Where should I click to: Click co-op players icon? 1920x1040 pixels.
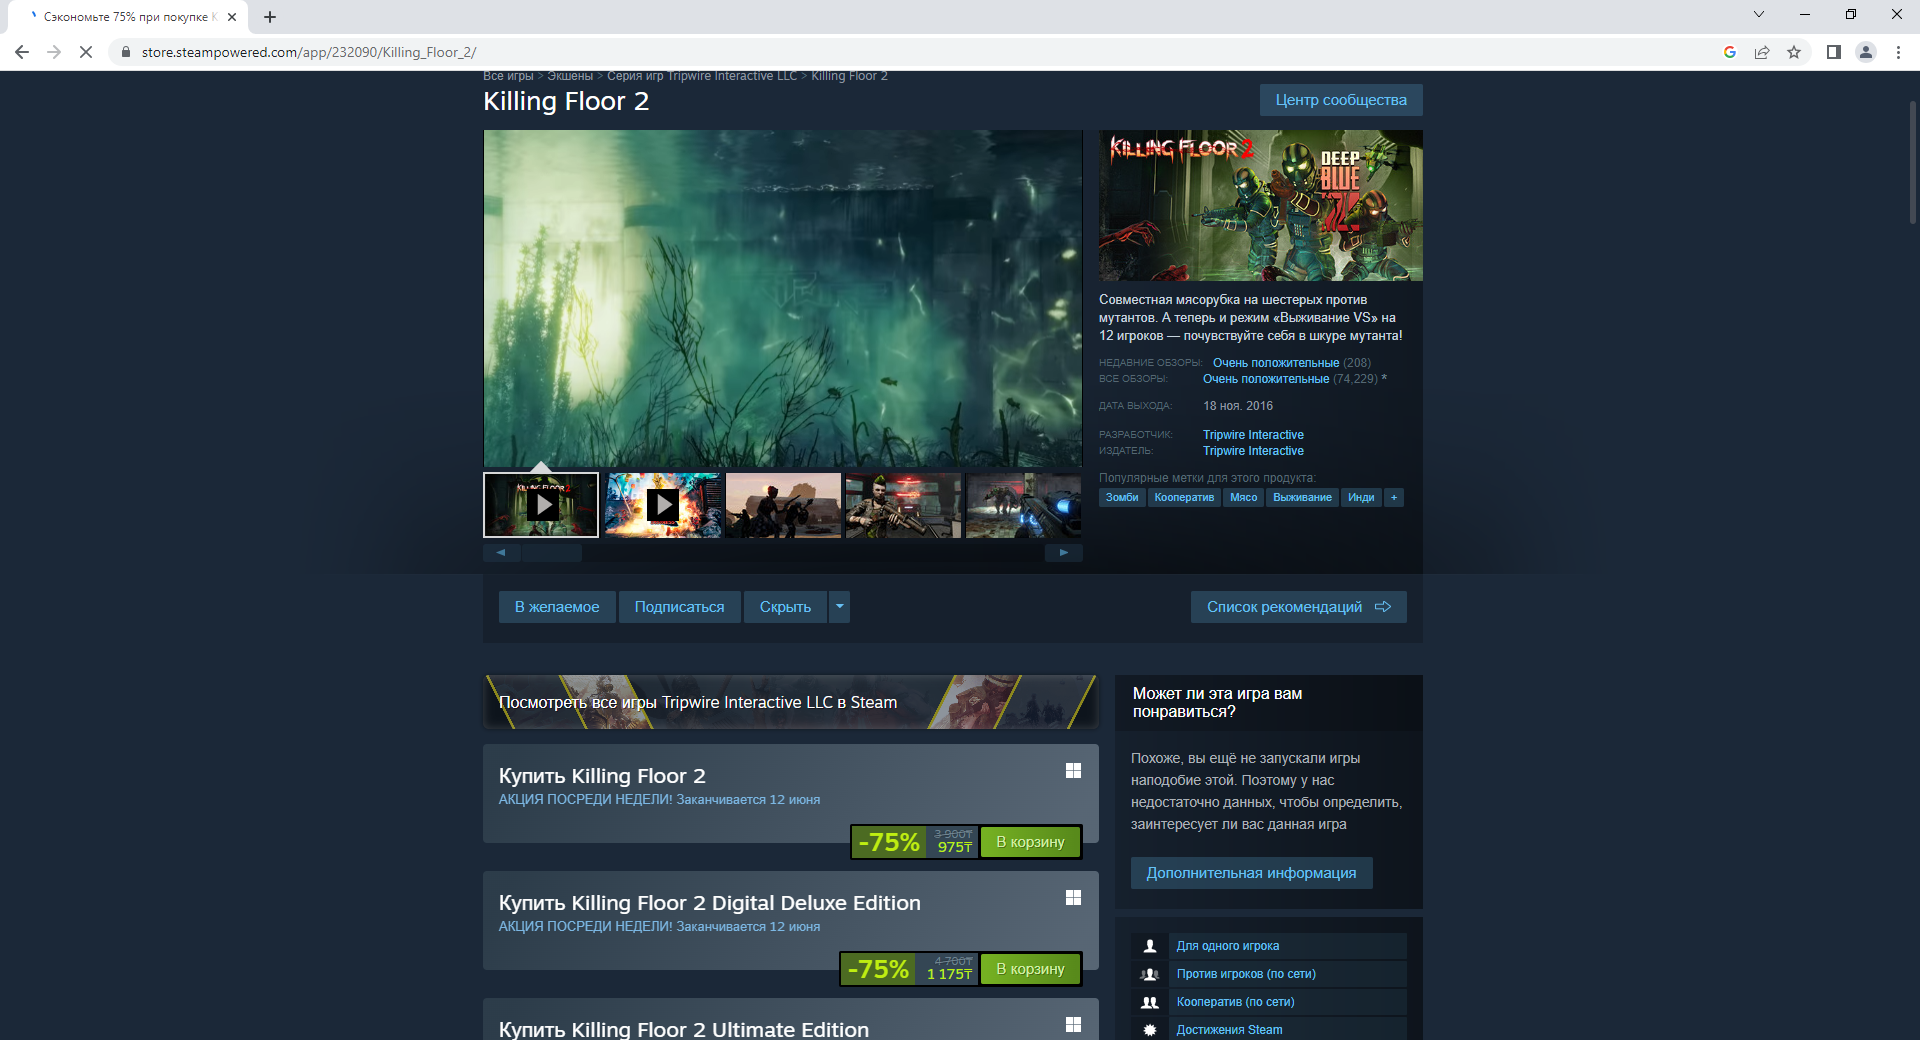[1150, 1002]
